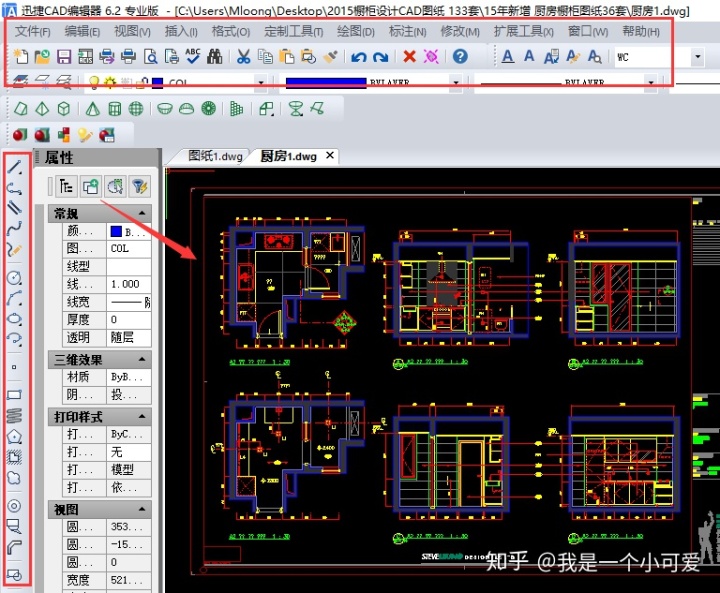
Task: Open the materials colored cubes icon
Action: click(x=63, y=135)
